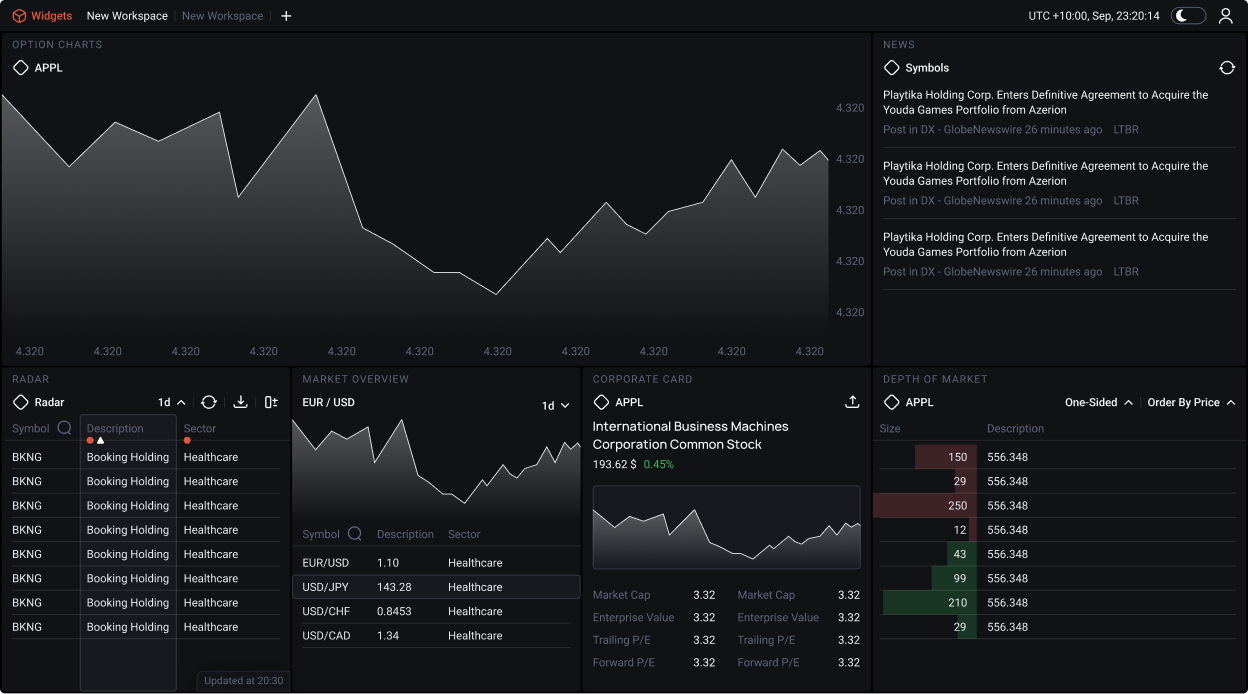Click the UTC +10:00 clock display
This screenshot has height=694, width=1248.
coord(1094,16)
